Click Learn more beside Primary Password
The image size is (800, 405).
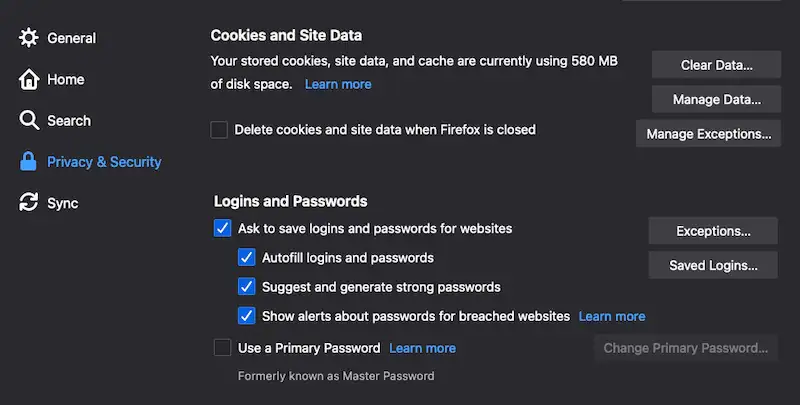(x=422, y=348)
